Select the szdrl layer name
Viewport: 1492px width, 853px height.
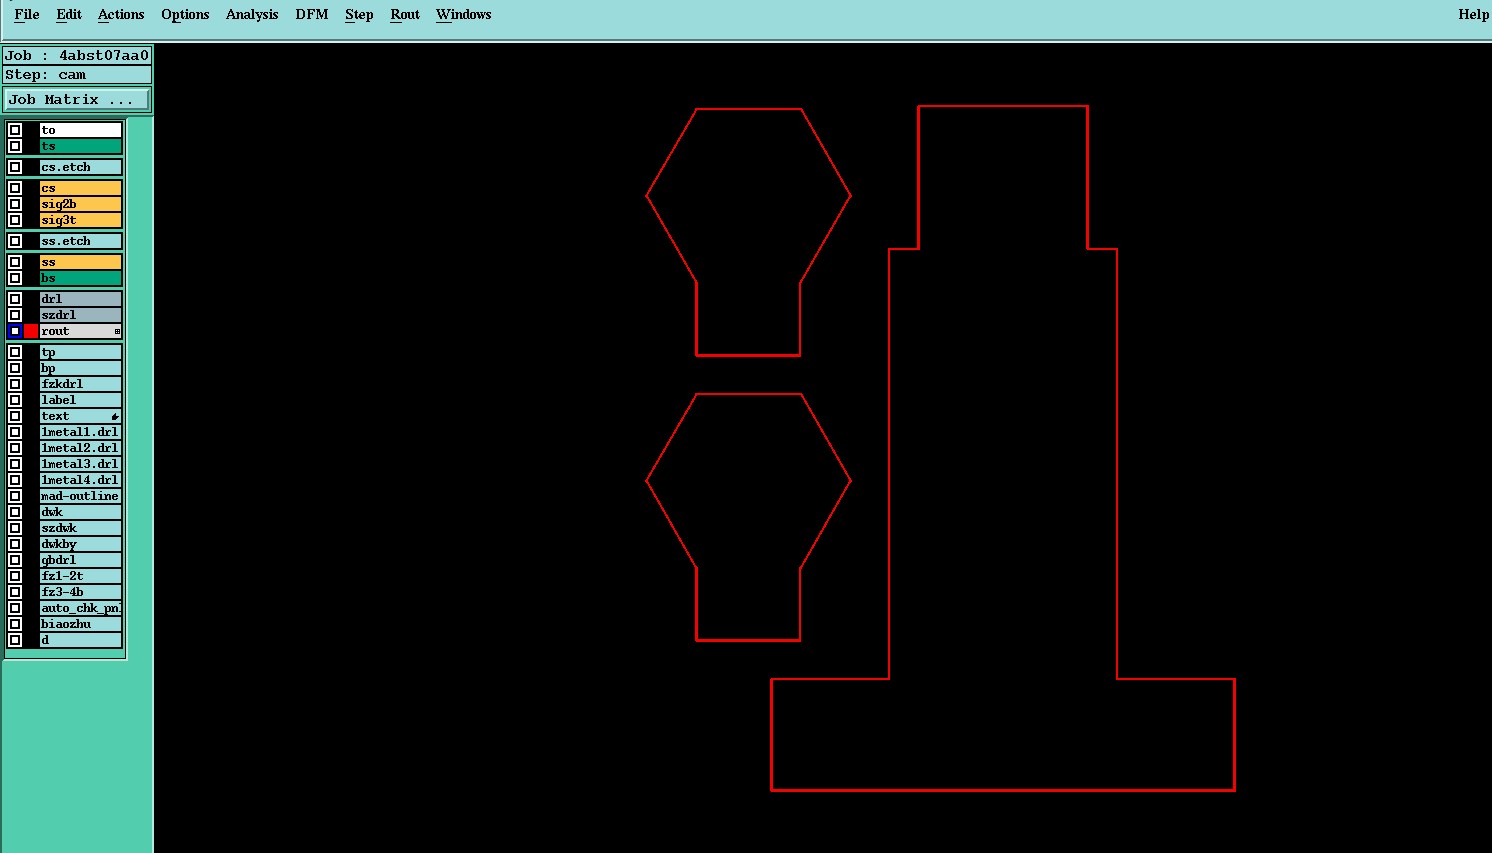tap(80, 315)
